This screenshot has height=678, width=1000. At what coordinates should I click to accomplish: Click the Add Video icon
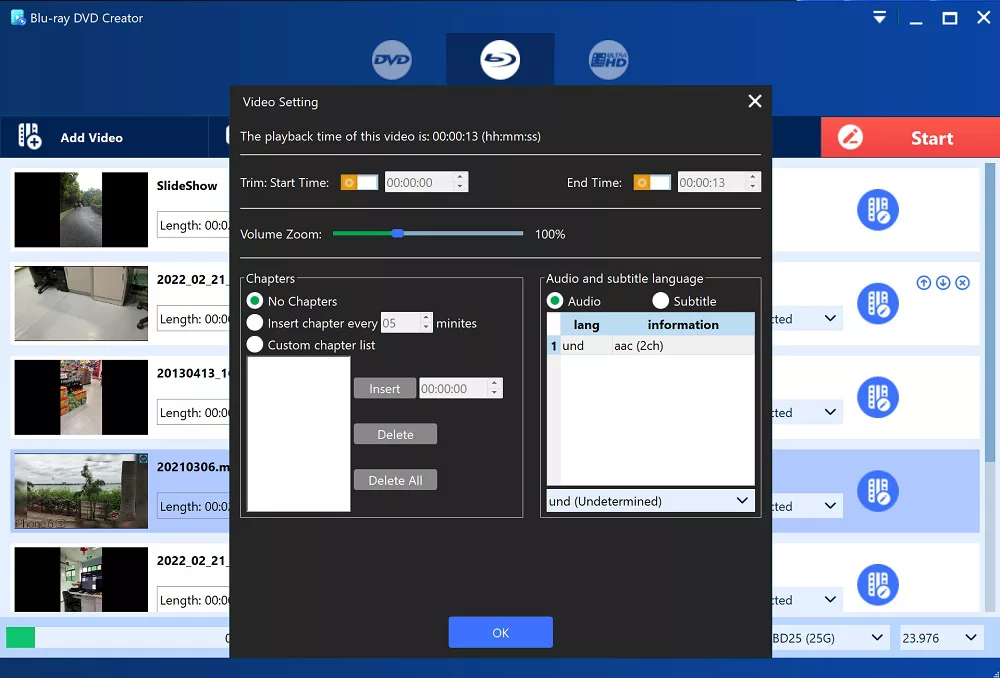click(x=30, y=137)
